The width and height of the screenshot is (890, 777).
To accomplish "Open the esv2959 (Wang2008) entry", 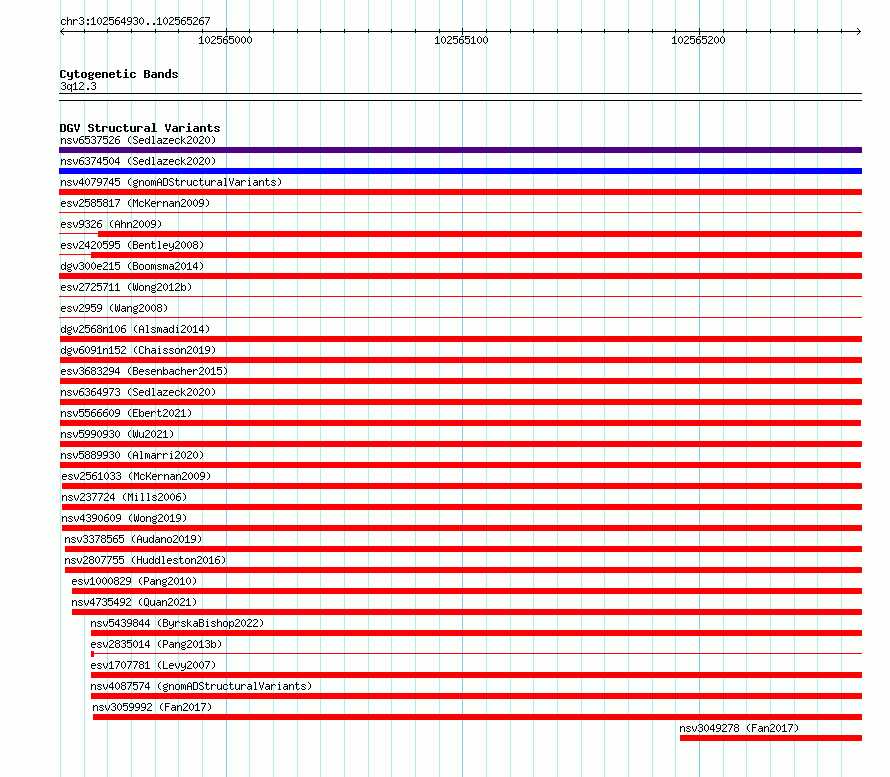I will 114,308.
